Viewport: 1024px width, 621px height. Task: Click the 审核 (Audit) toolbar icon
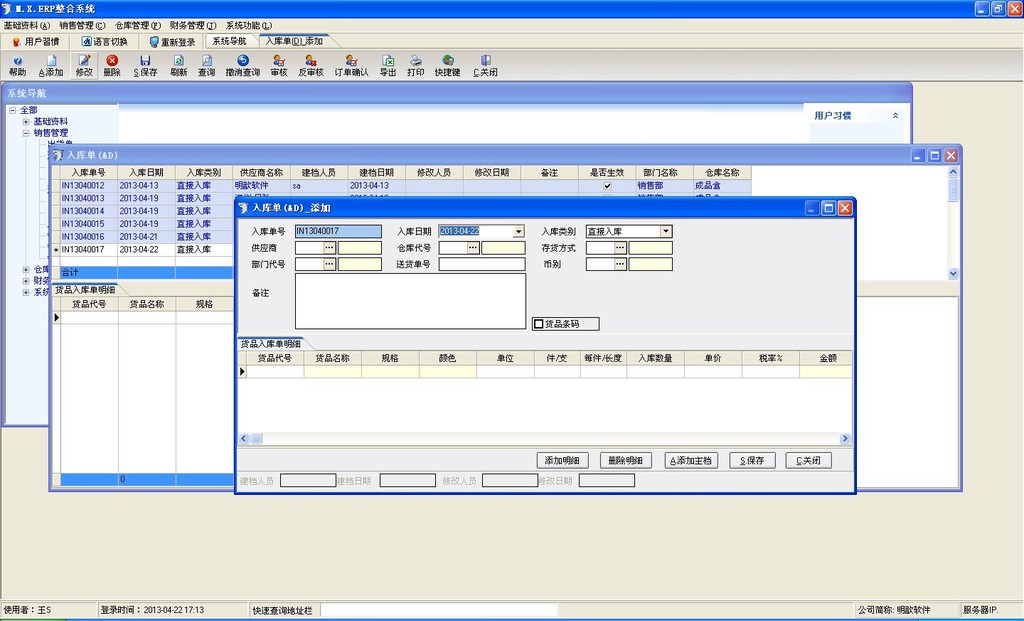coord(278,61)
